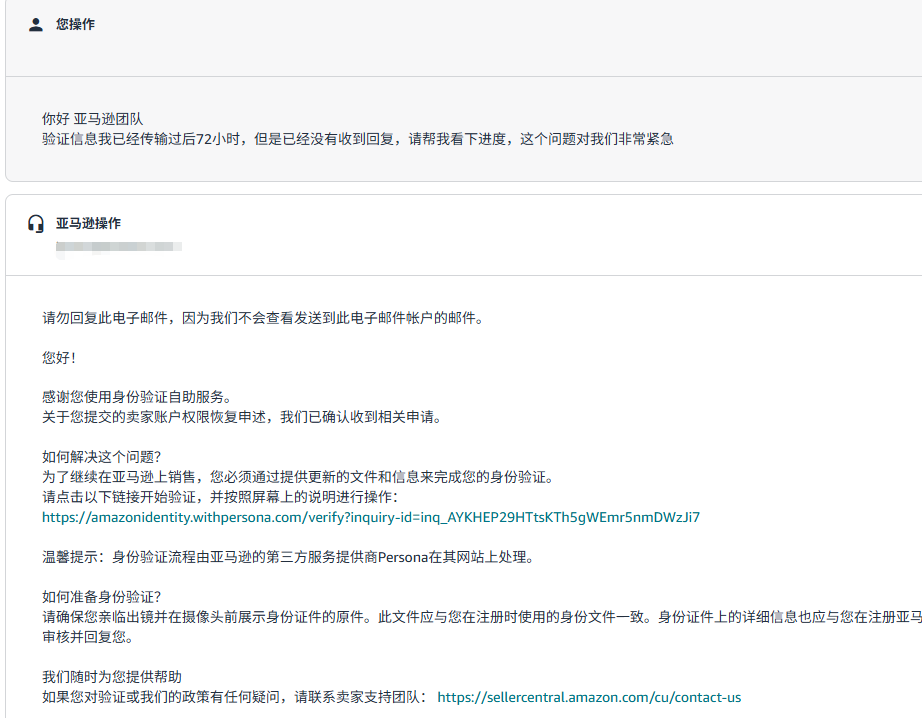Click the 亚马逊操作 header text

pos(88,223)
